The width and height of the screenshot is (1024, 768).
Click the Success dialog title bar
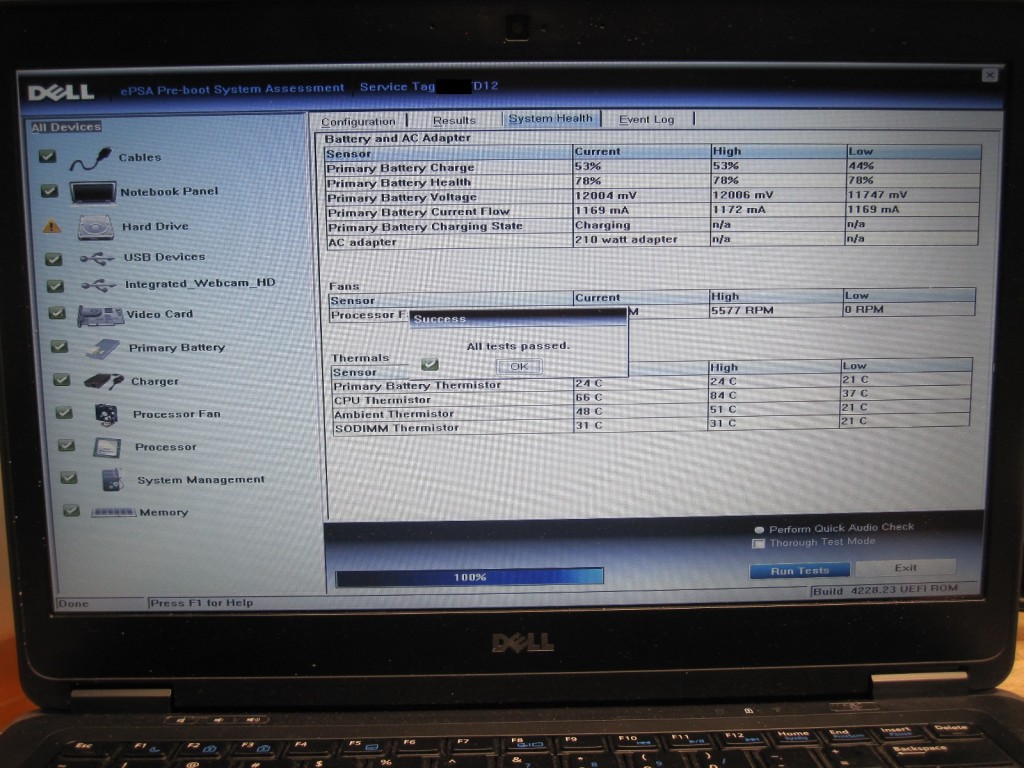tap(518, 319)
